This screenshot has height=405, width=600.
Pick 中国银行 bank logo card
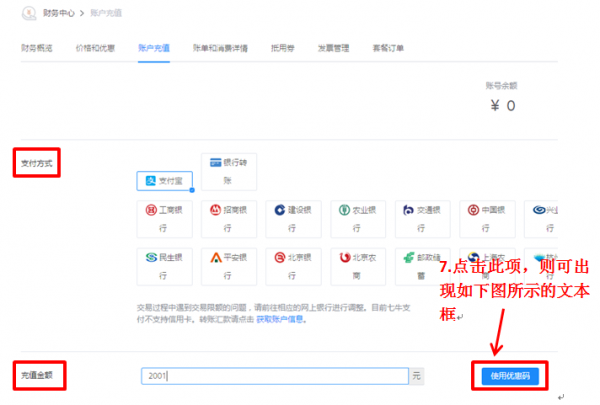(487, 219)
